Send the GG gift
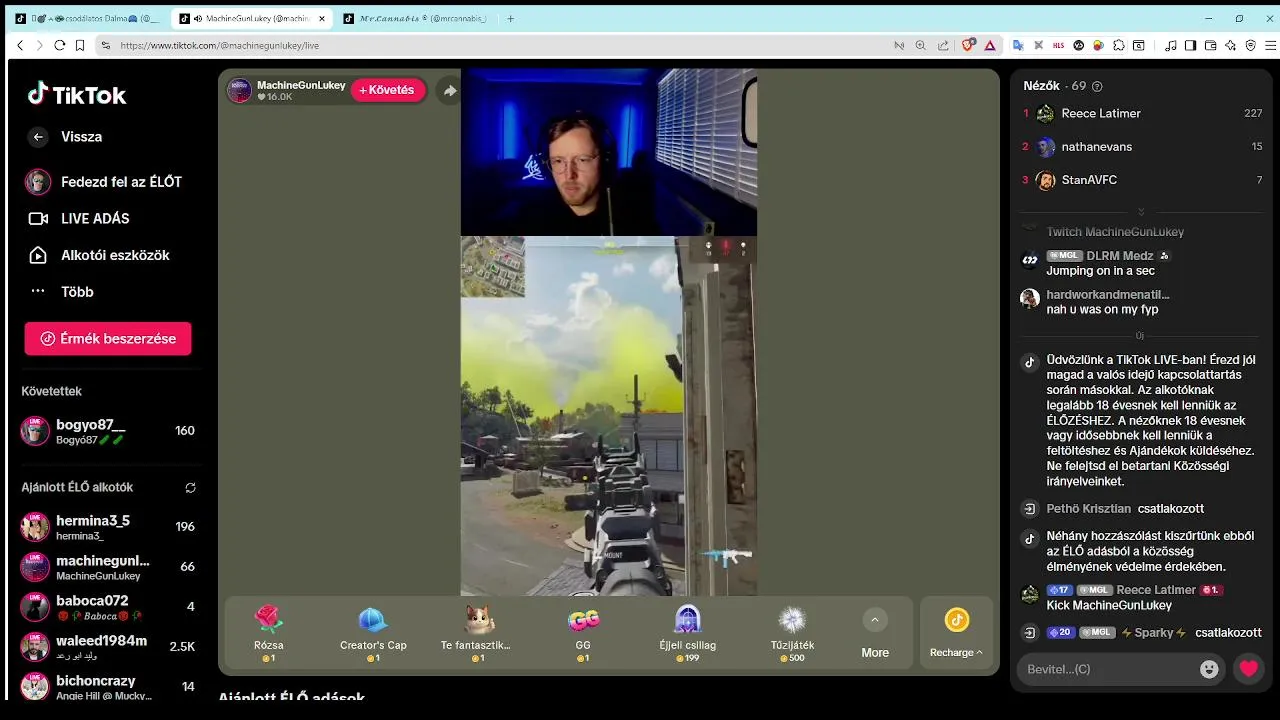 pyautogui.click(x=583, y=634)
